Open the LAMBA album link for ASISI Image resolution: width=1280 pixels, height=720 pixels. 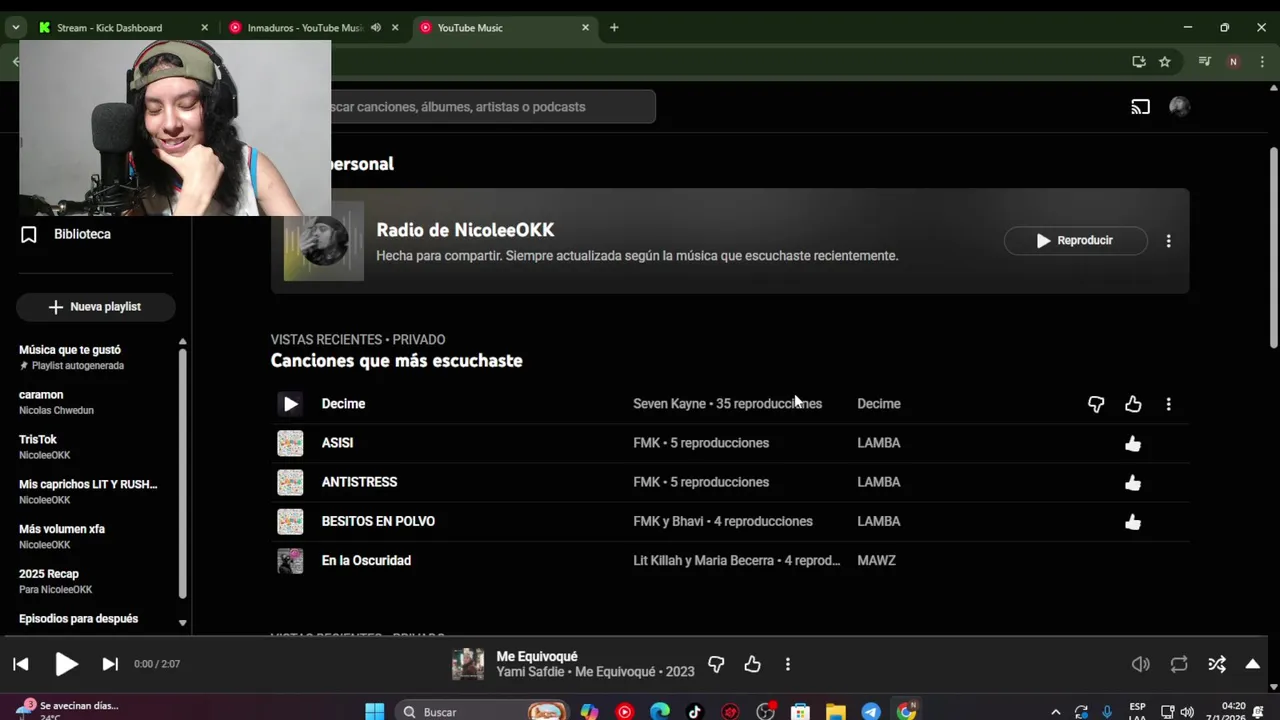pyautogui.click(x=879, y=443)
